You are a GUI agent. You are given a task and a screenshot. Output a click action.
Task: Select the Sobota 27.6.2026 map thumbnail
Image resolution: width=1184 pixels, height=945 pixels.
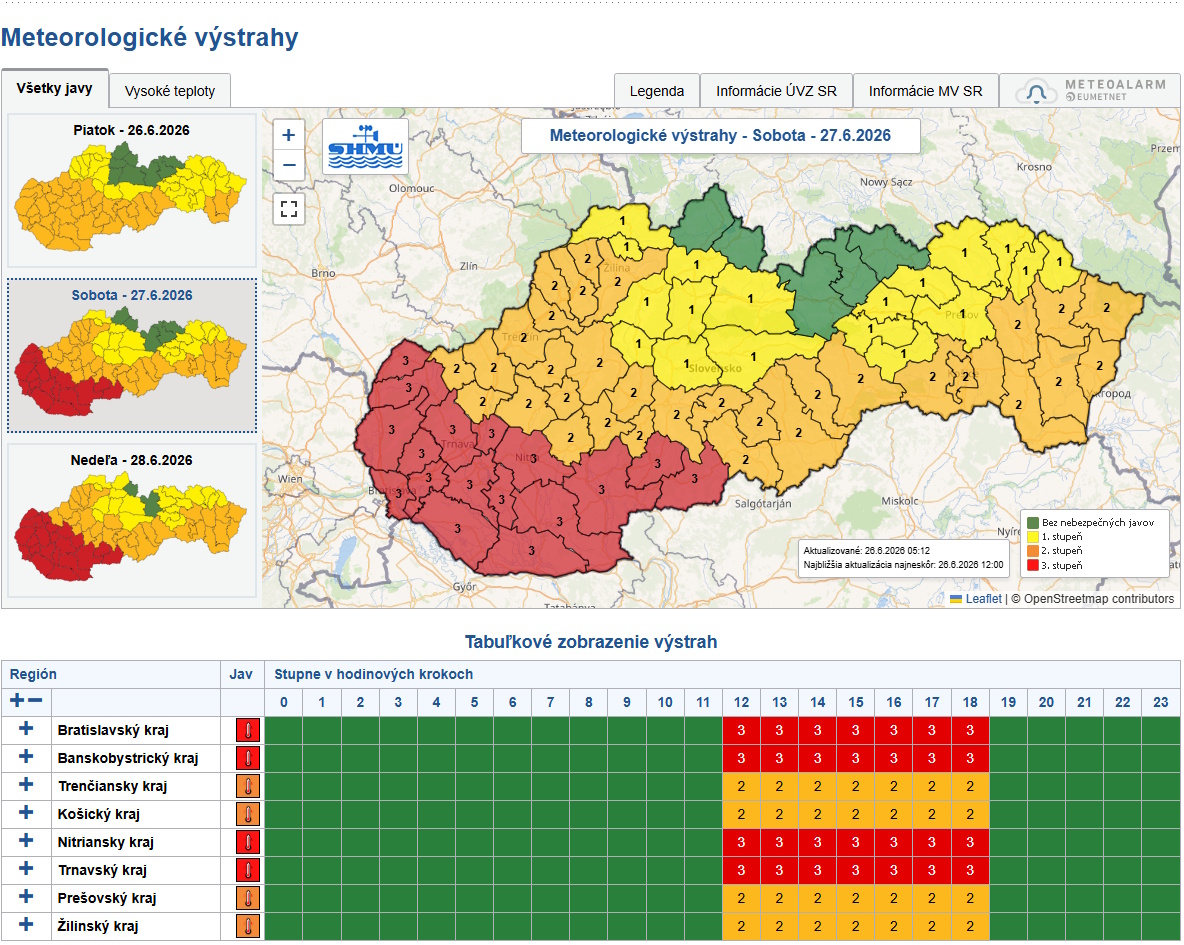(x=131, y=355)
